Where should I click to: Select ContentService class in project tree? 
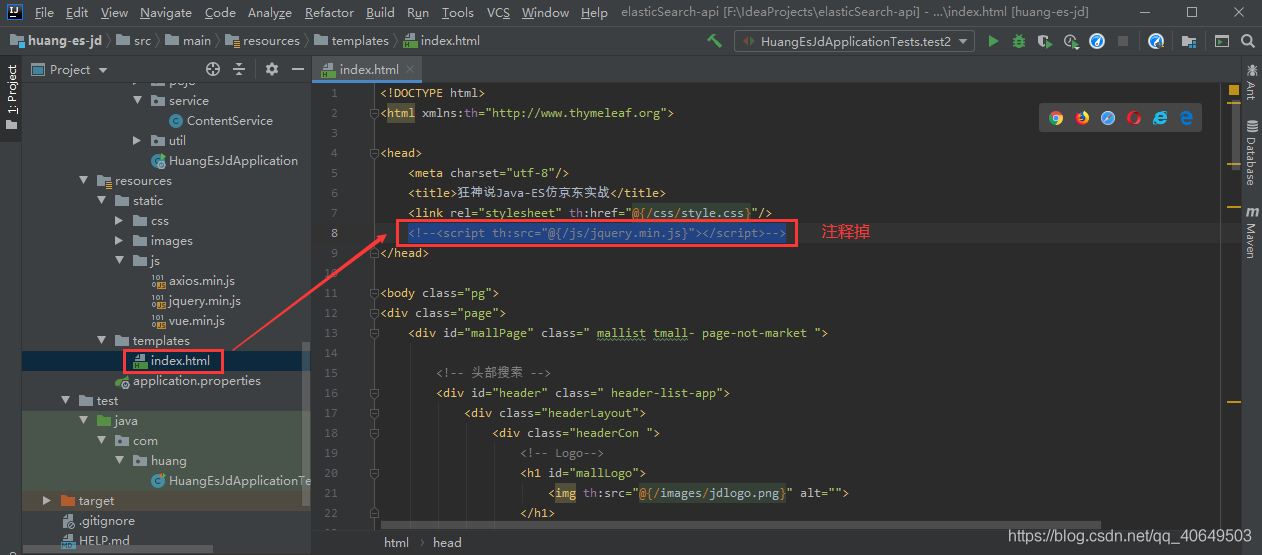221,121
